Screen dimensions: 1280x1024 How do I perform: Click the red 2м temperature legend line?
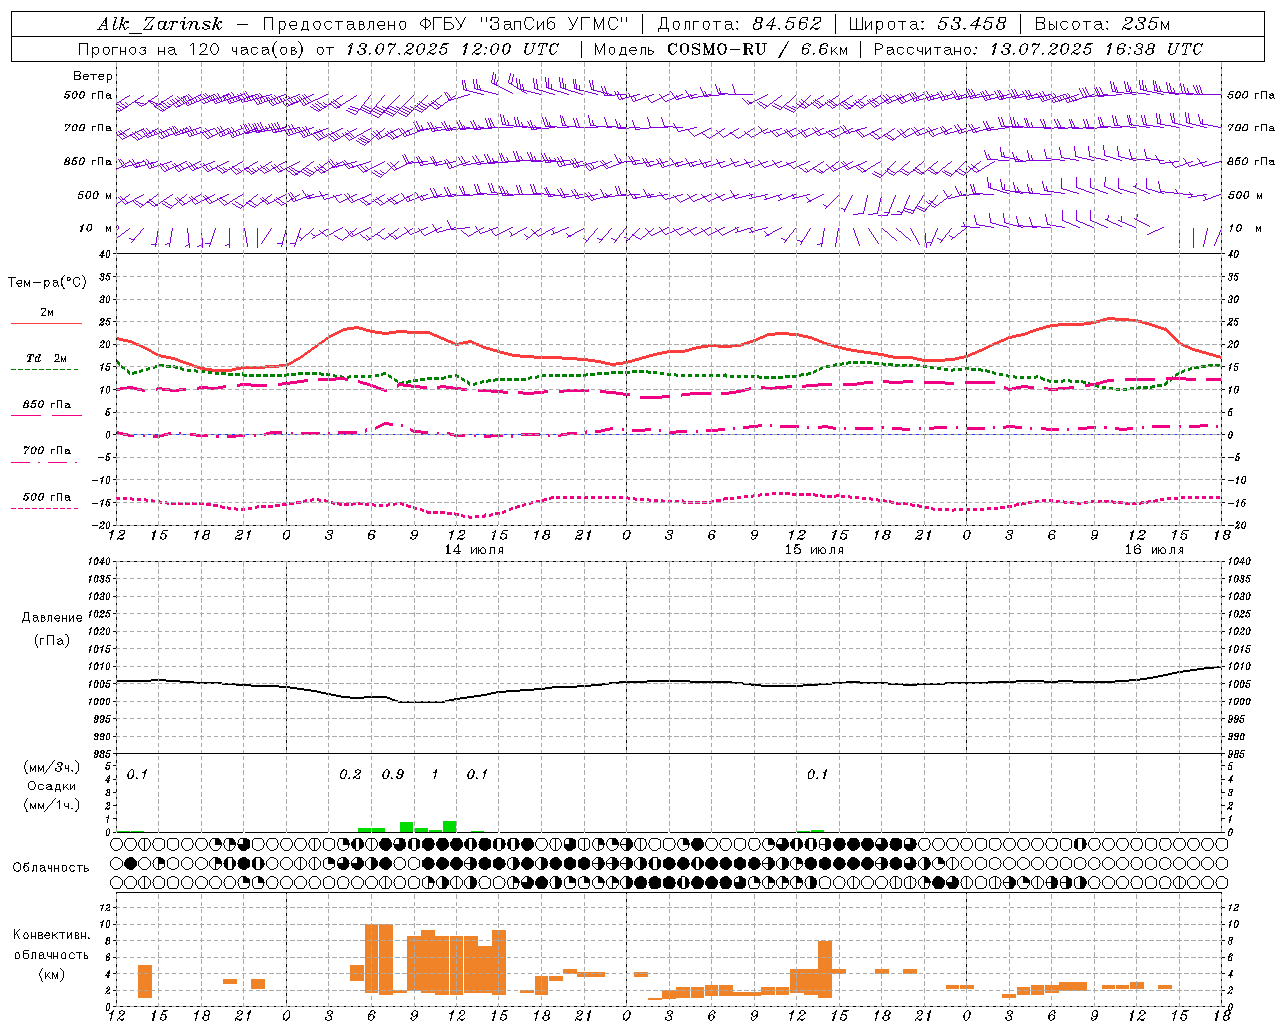coord(46,323)
